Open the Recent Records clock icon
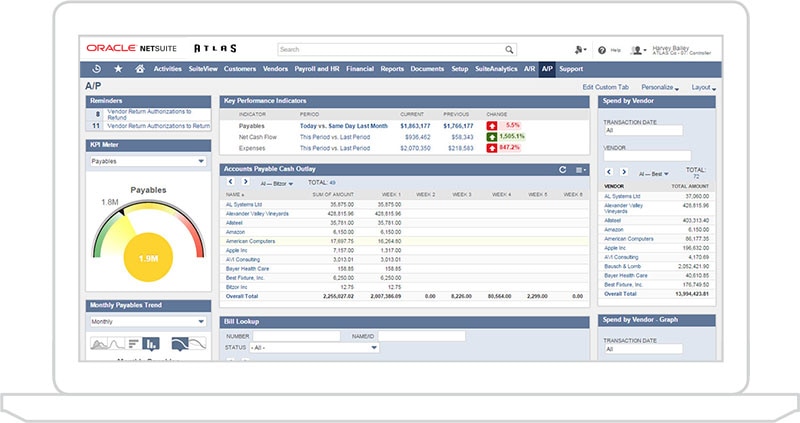 pos(96,69)
